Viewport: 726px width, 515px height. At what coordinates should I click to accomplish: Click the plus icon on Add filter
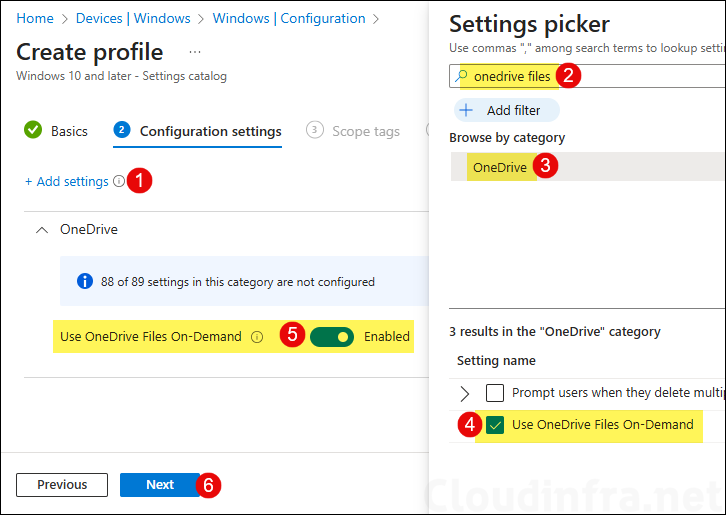[466, 110]
